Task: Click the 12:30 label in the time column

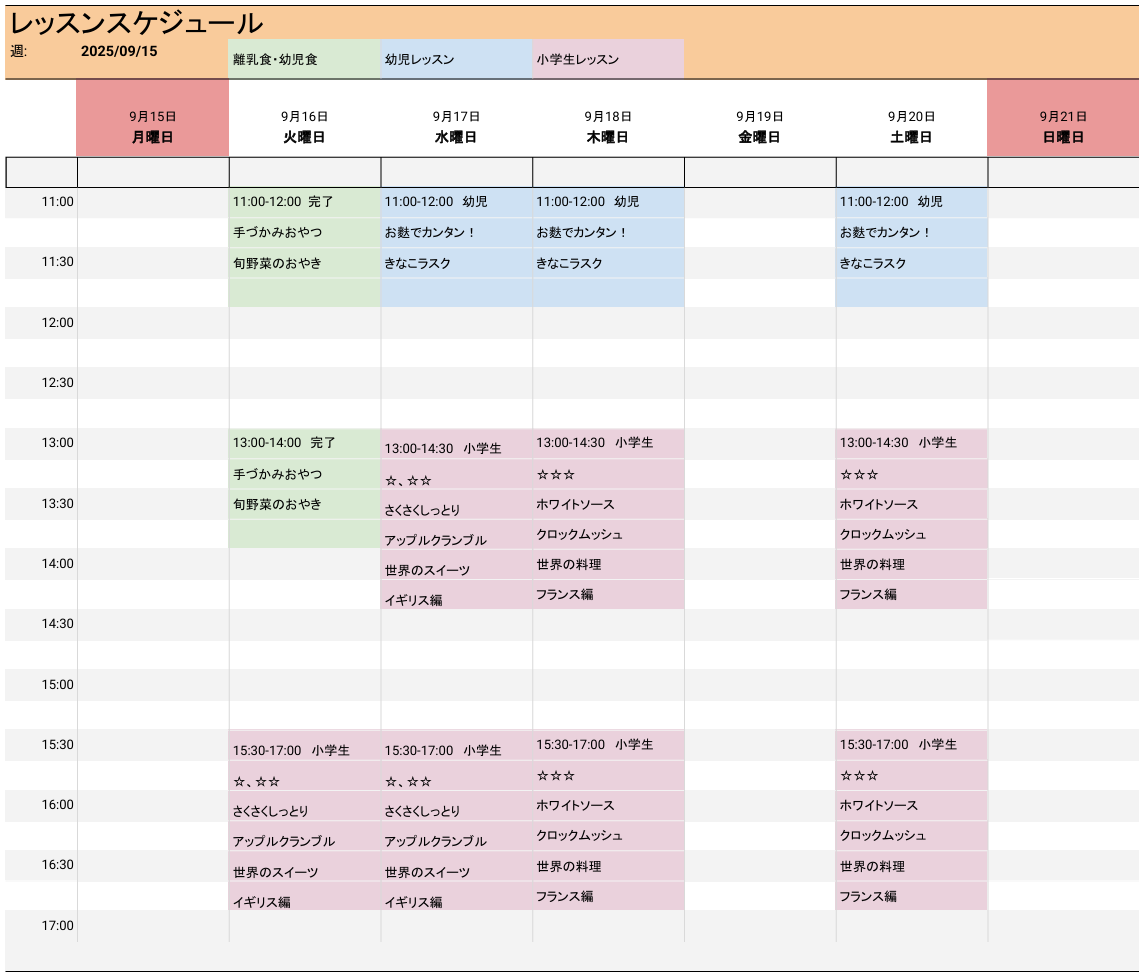Action: (57, 383)
